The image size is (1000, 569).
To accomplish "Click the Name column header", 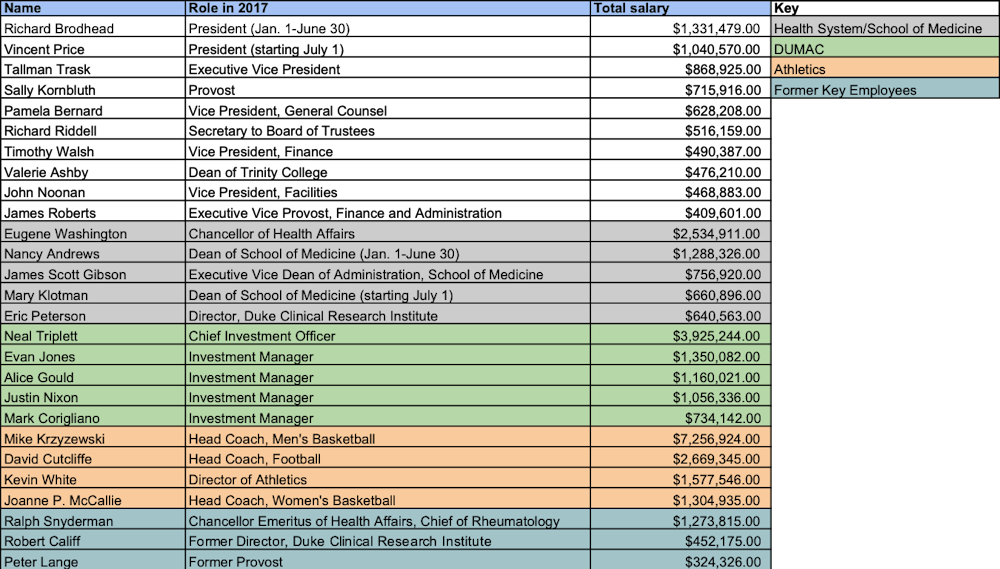I will pyautogui.click(x=93, y=8).
